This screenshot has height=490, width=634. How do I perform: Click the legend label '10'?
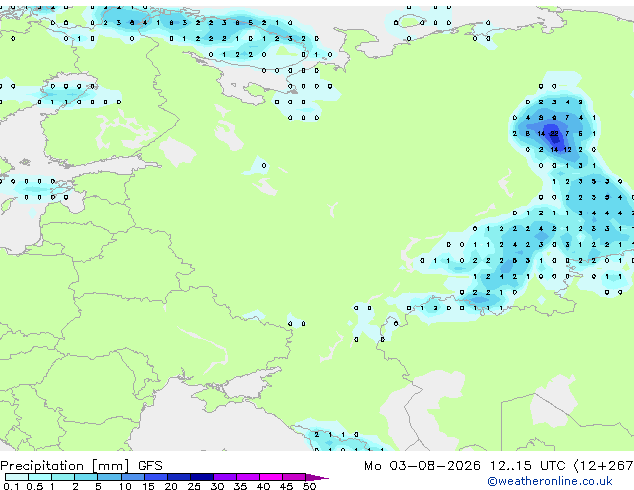tap(125, 486)
